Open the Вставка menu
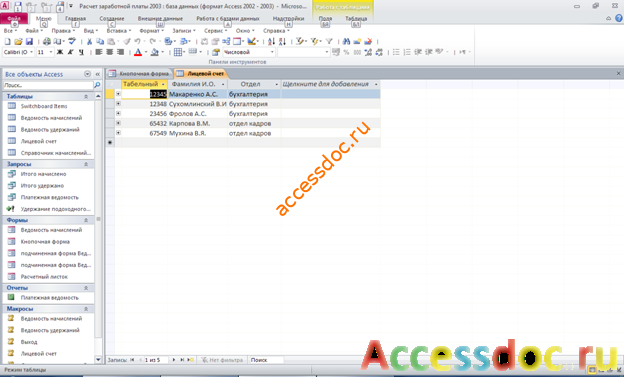Screen dimensions: 624x377 118,31
